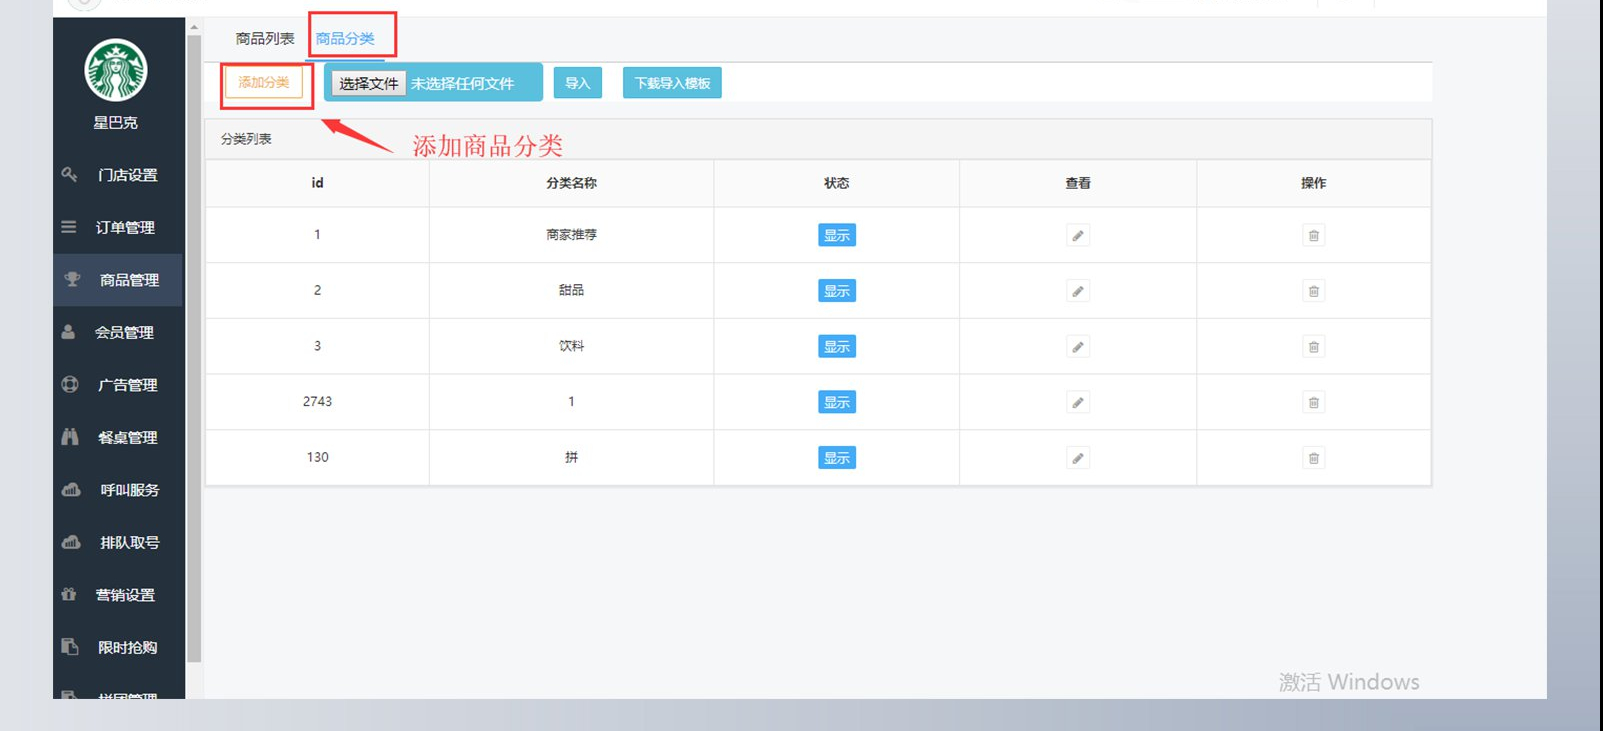Click the 分类列表 panel title
This screenshot has height=731, width=1603.
pyautogui.click(x=246, y=139)
